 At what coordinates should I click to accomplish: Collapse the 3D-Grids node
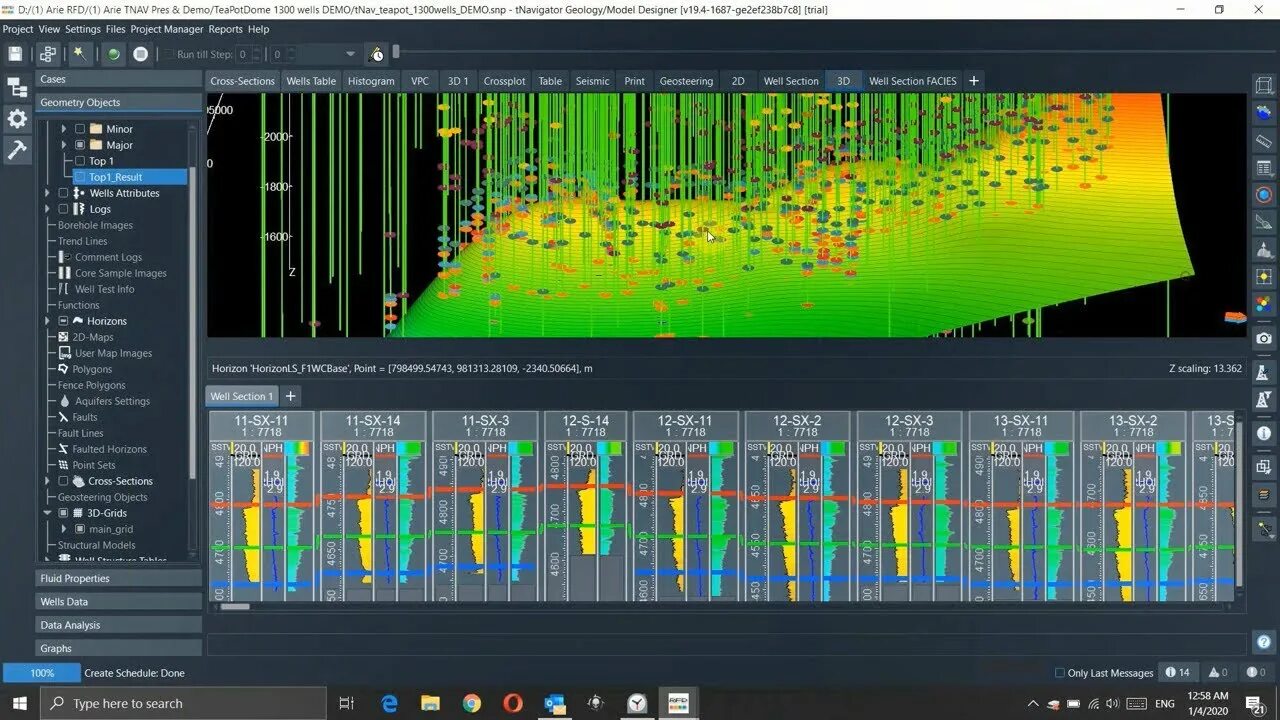click(47, 513)
